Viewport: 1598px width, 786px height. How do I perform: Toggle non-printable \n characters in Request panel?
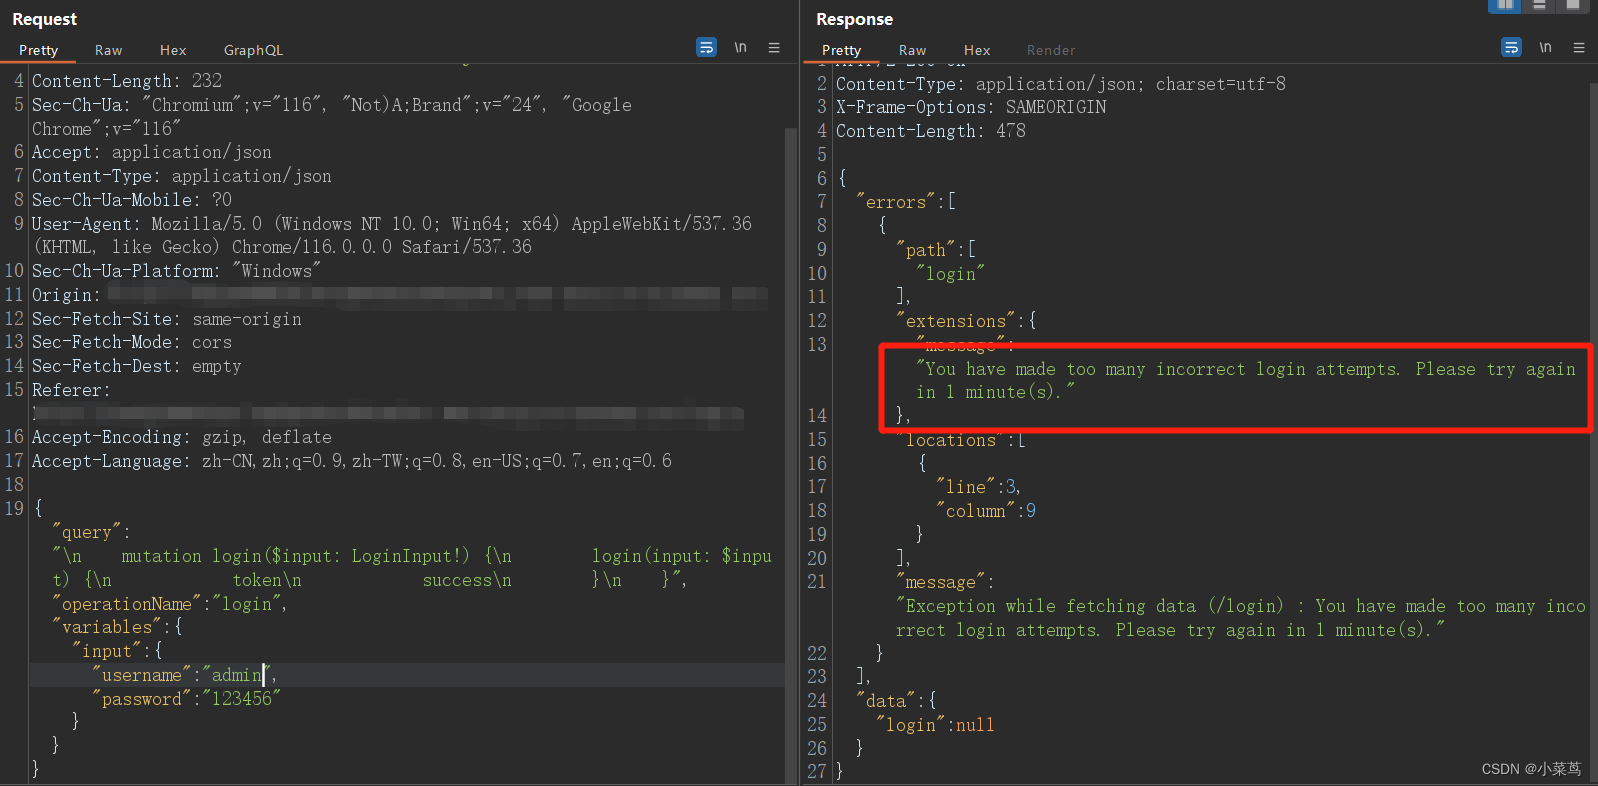pos(740,47)
